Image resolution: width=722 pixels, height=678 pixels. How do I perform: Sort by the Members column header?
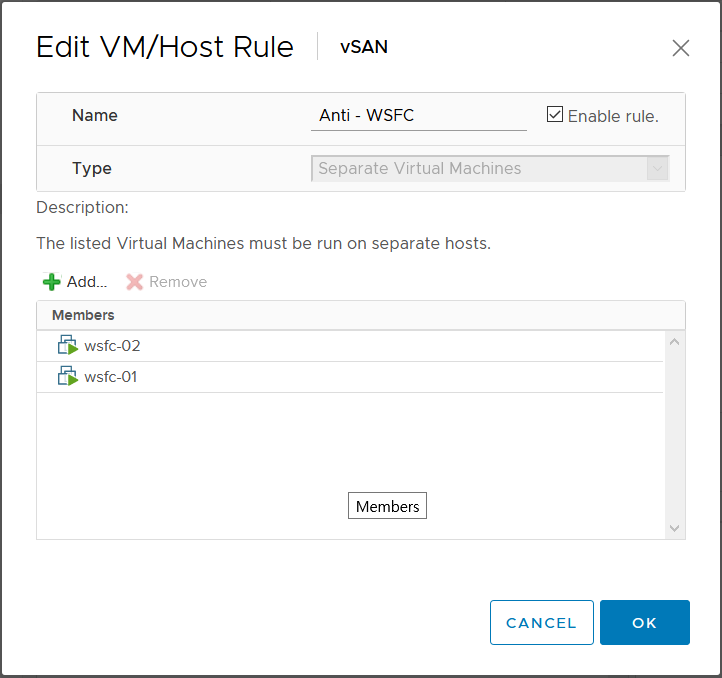pos(83,315)
